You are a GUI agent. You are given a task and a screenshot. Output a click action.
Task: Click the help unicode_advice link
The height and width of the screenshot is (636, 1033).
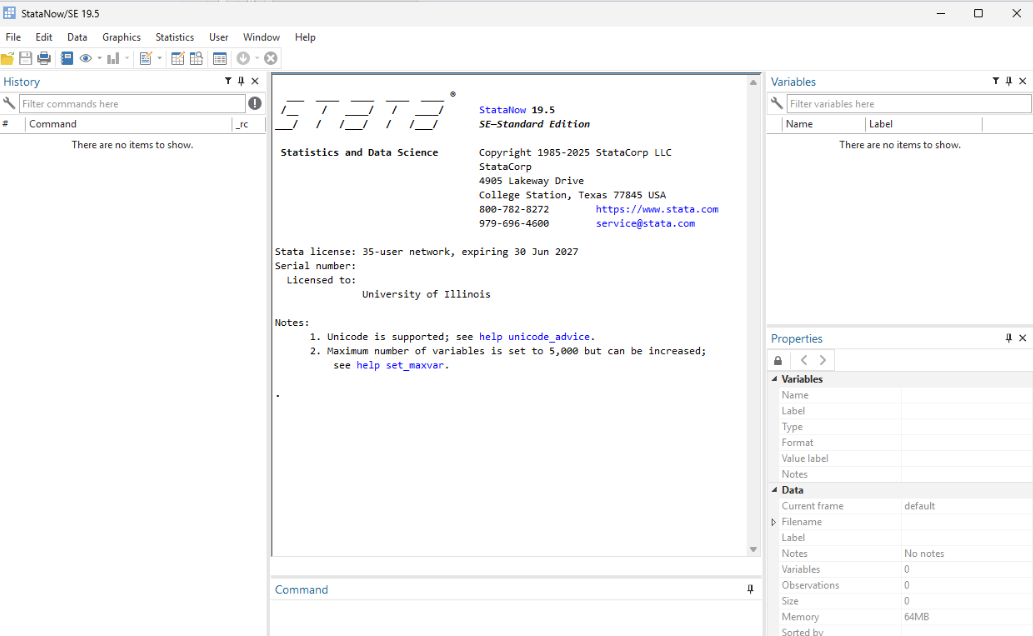tap(534, 337)
